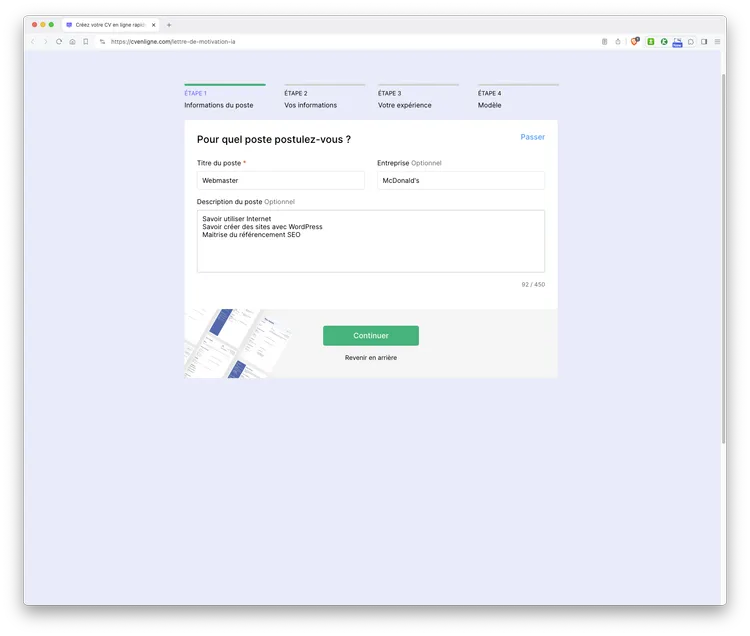Go back with the browser back arrow

(x=33, y=42)
